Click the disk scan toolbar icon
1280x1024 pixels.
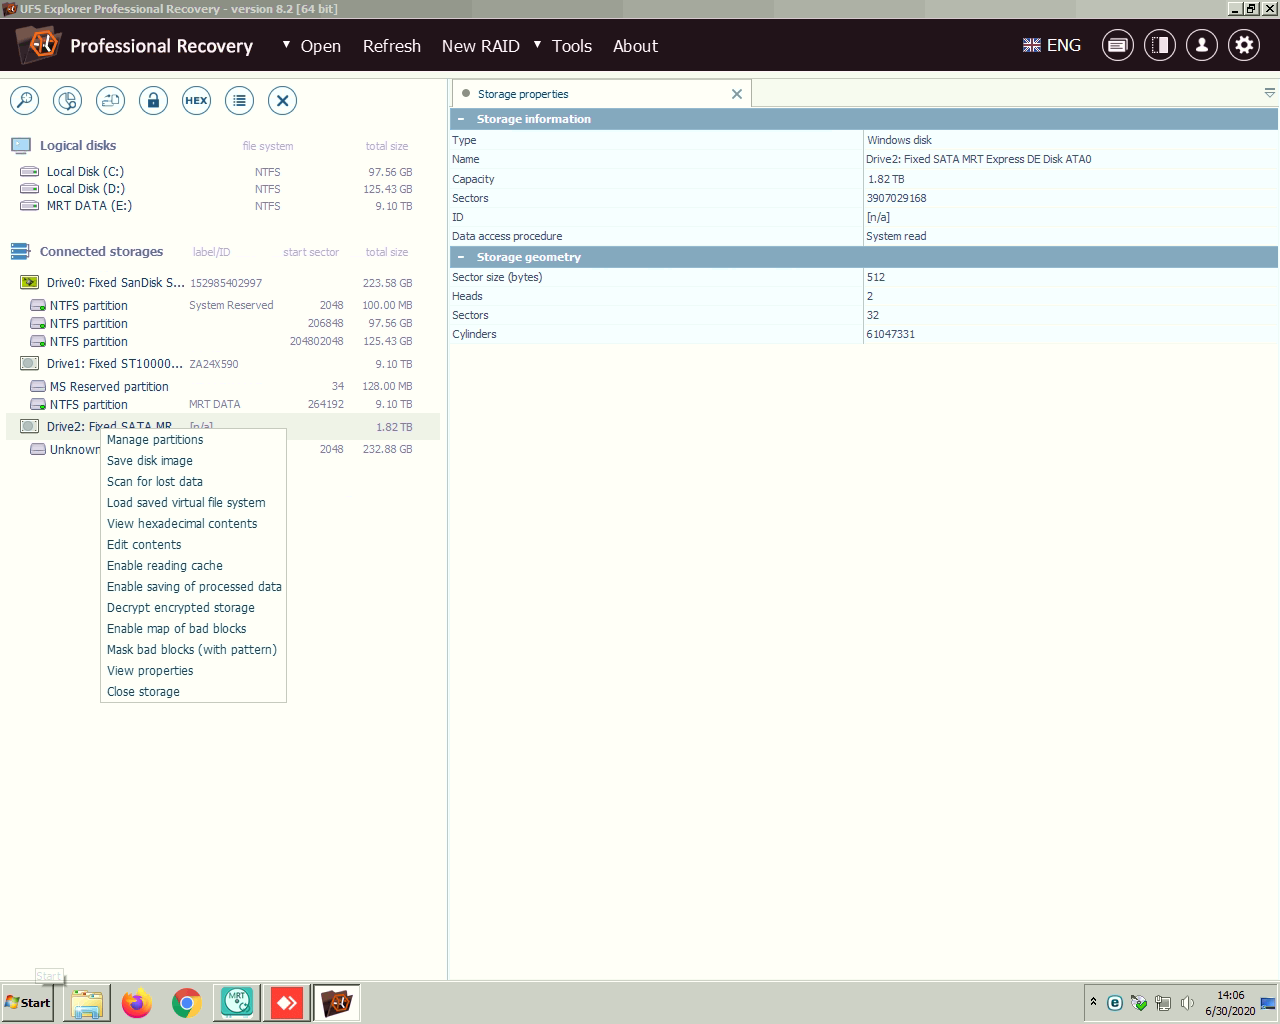[x=67, y=100]
